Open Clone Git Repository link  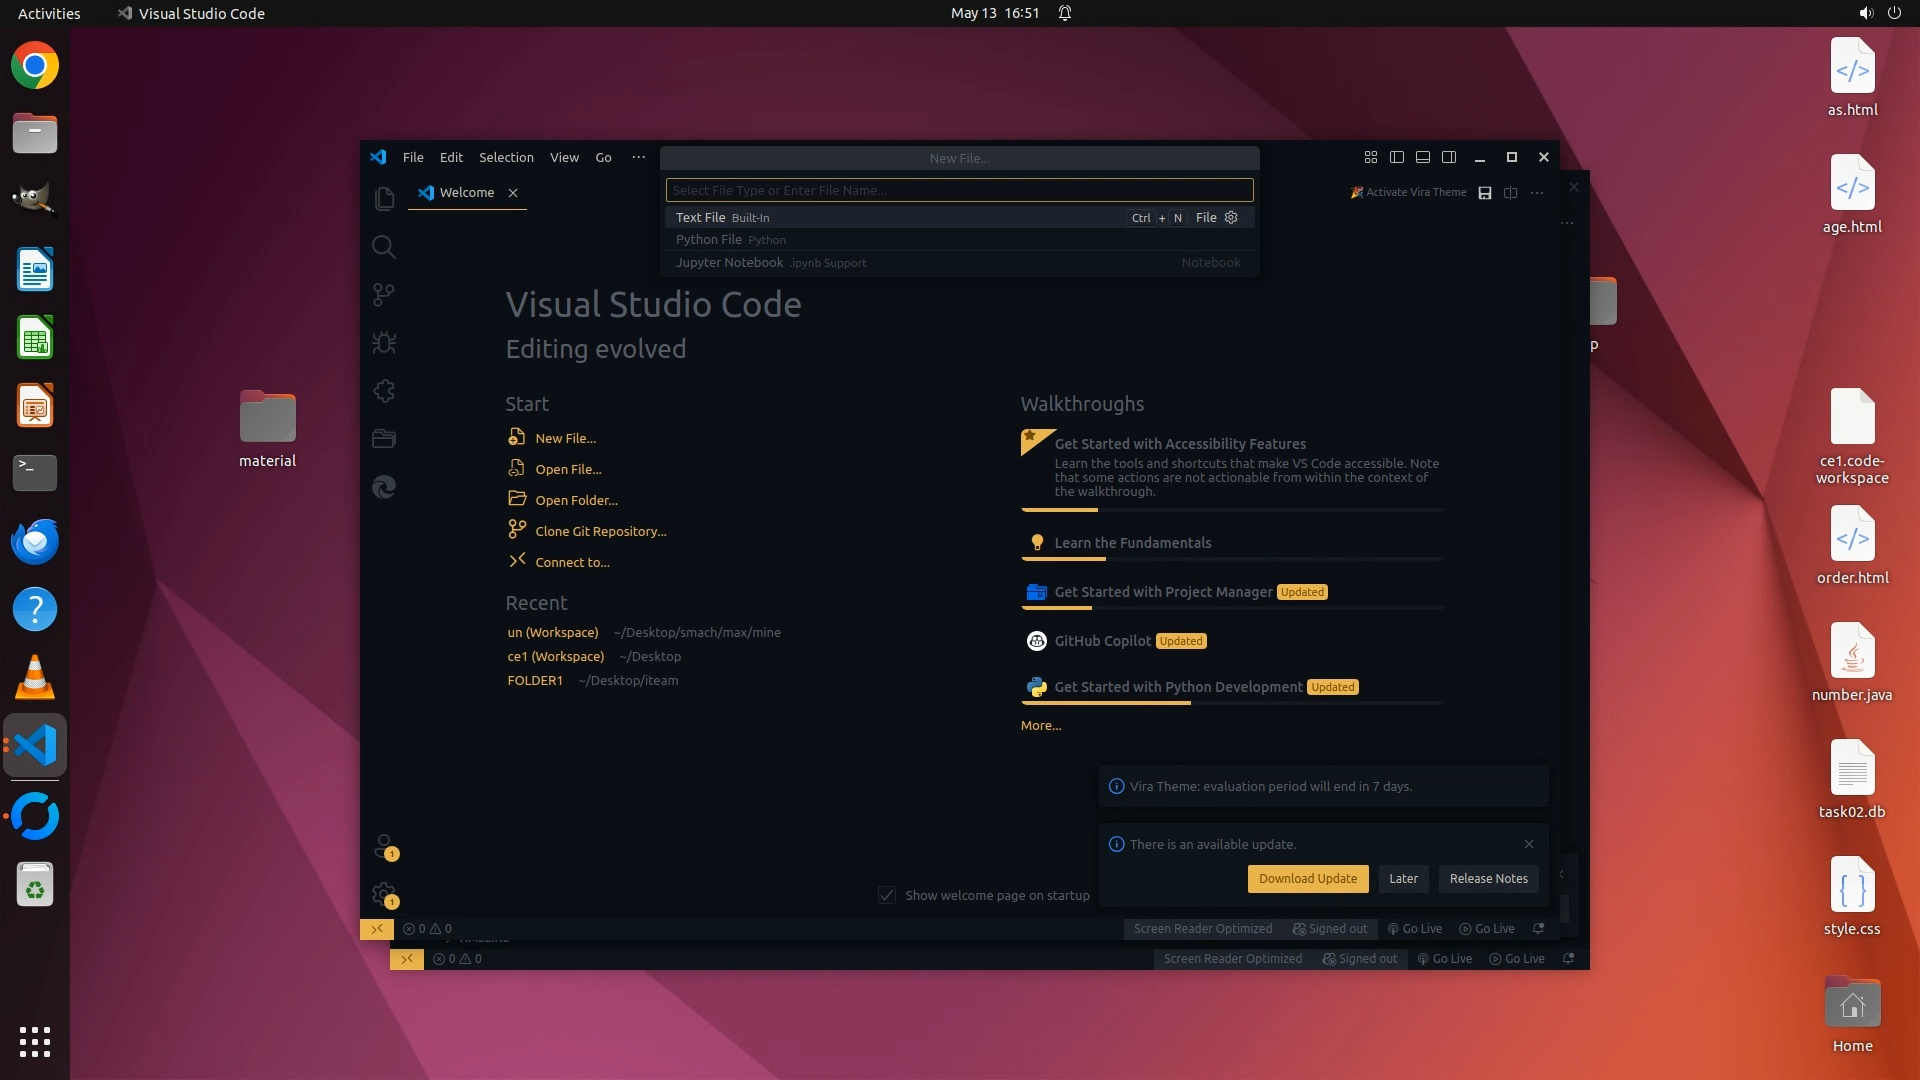pyautogui.click(x=600, y=532)
